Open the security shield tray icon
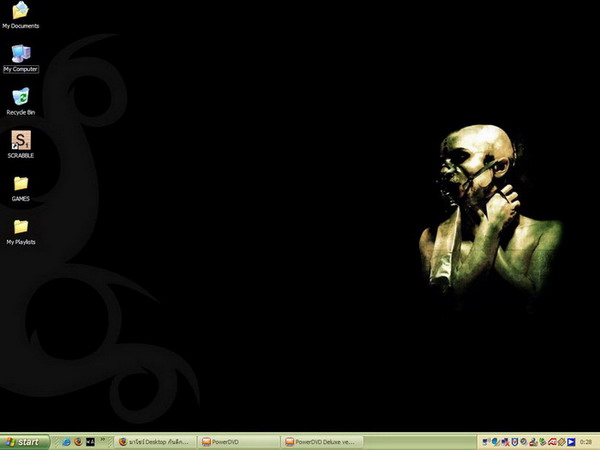This screenshot has width=600, height=450. point(515,442)
